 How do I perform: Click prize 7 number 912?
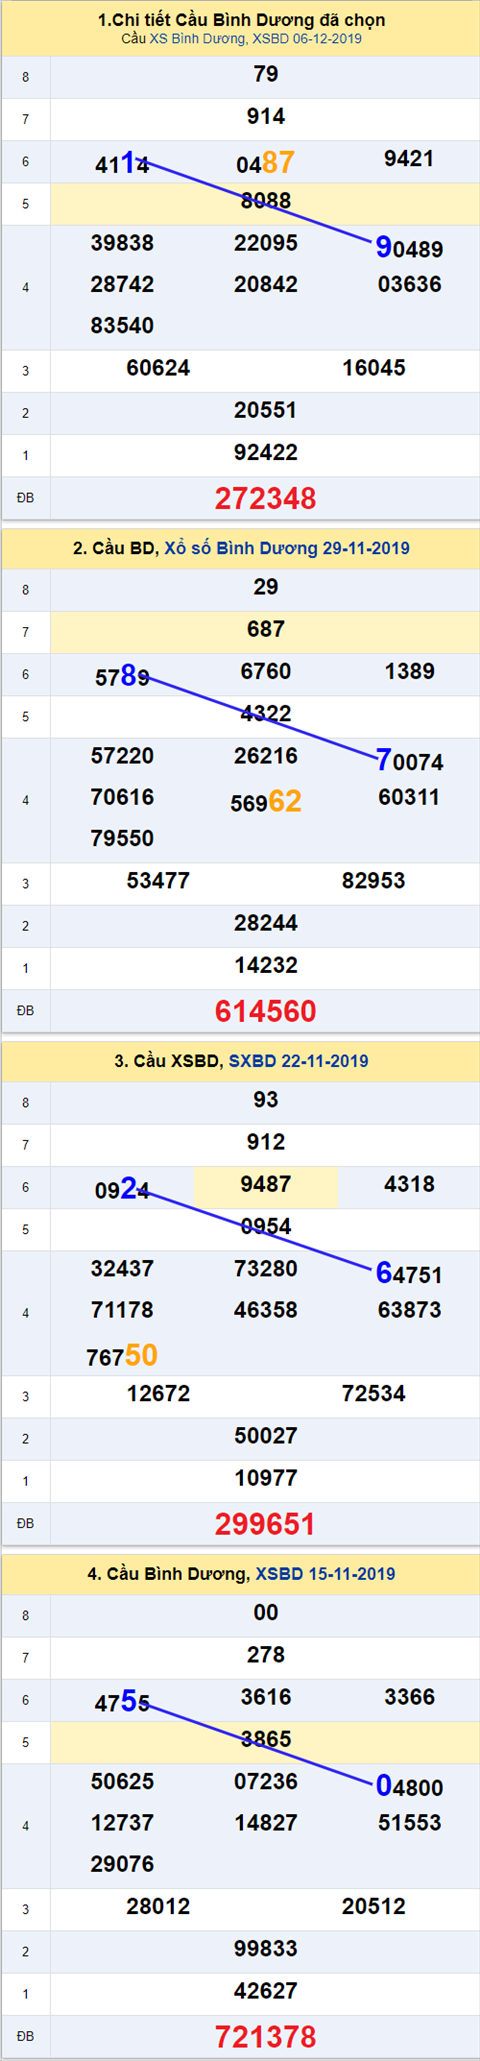click(x=266, y=1142)
